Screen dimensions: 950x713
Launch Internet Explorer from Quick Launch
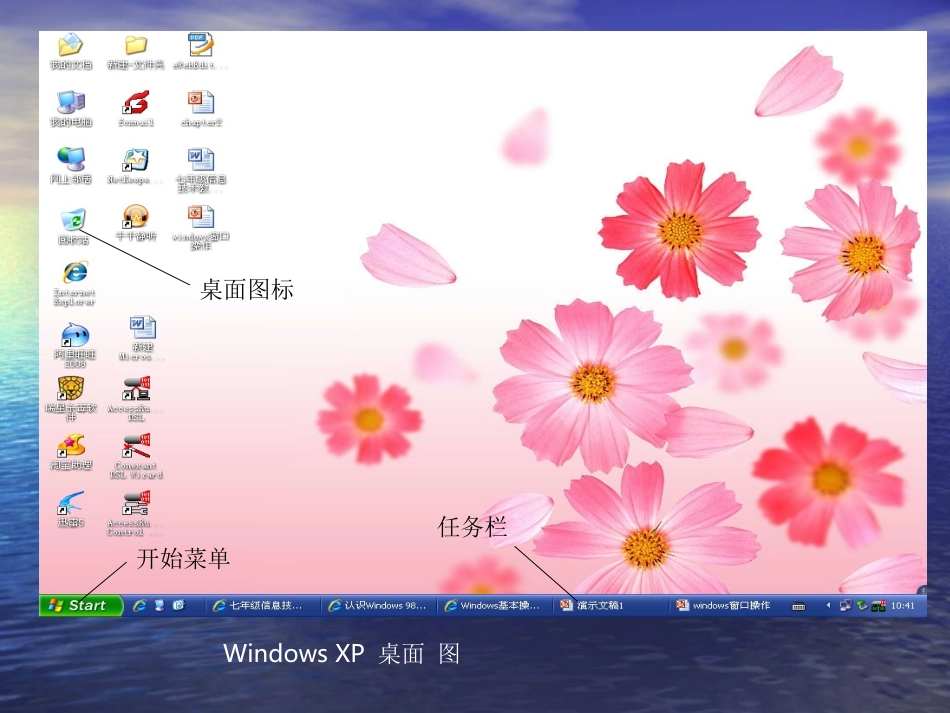point(140,605)
